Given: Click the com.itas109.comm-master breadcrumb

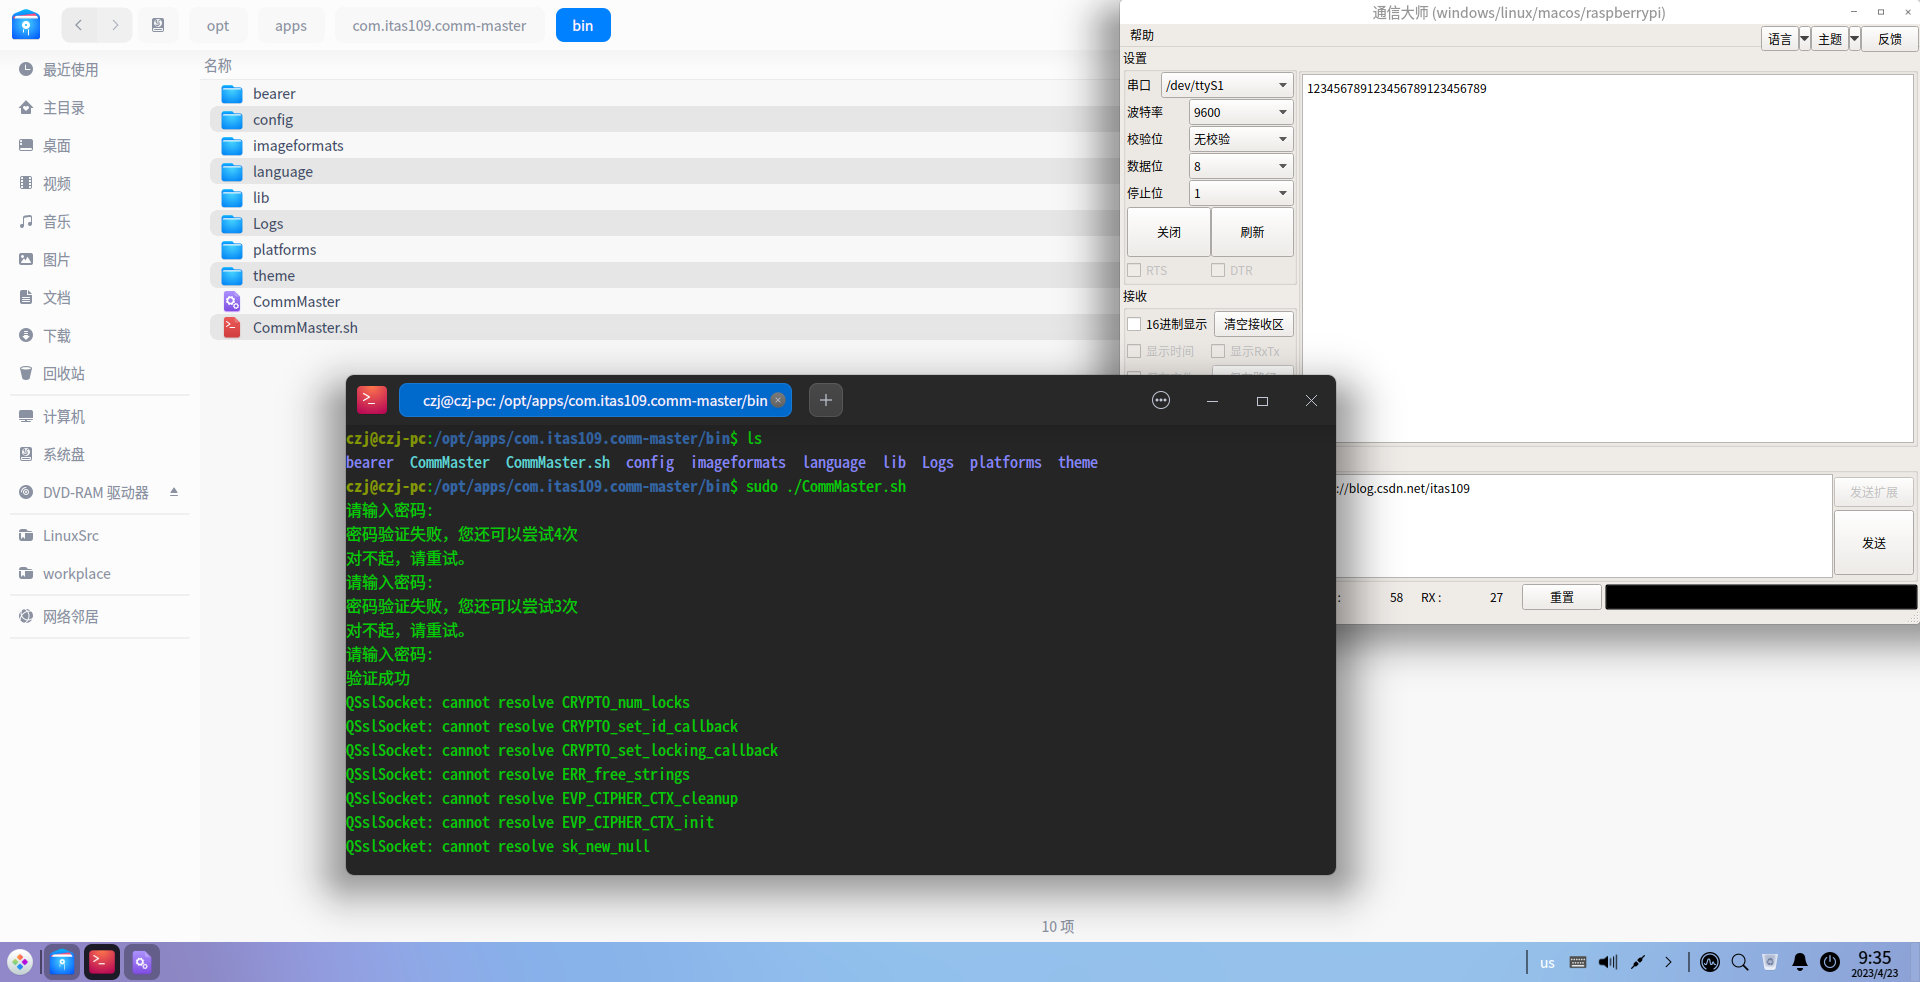Looking at the screenshot, I should (439, 25).
